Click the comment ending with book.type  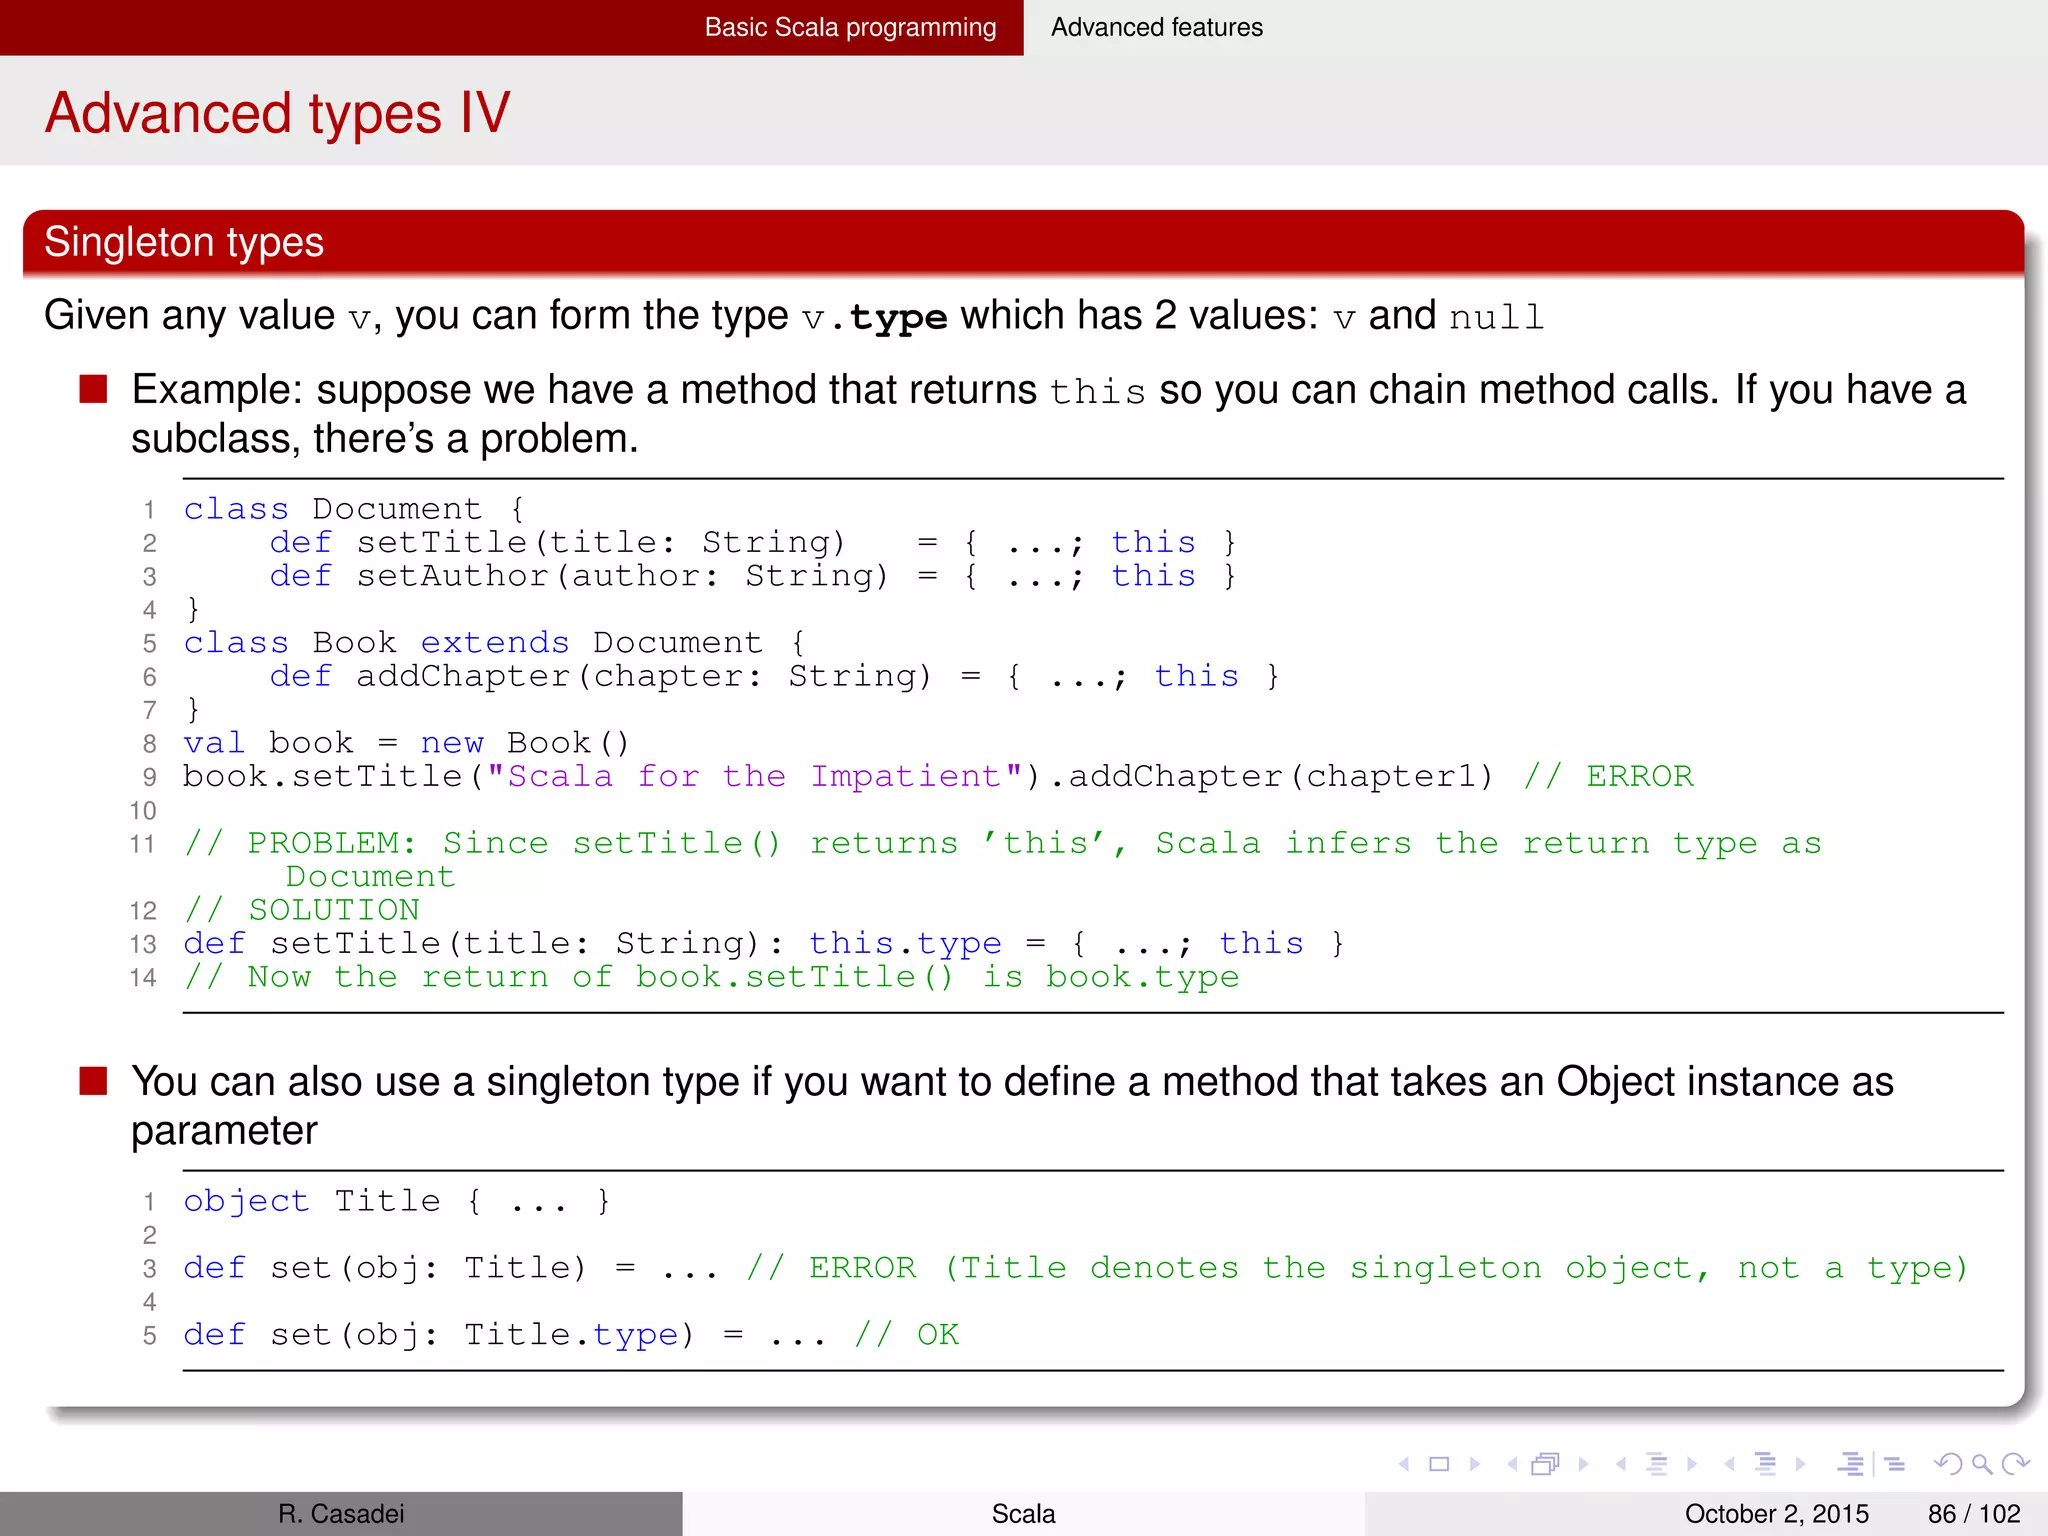[x=711, y=977]
